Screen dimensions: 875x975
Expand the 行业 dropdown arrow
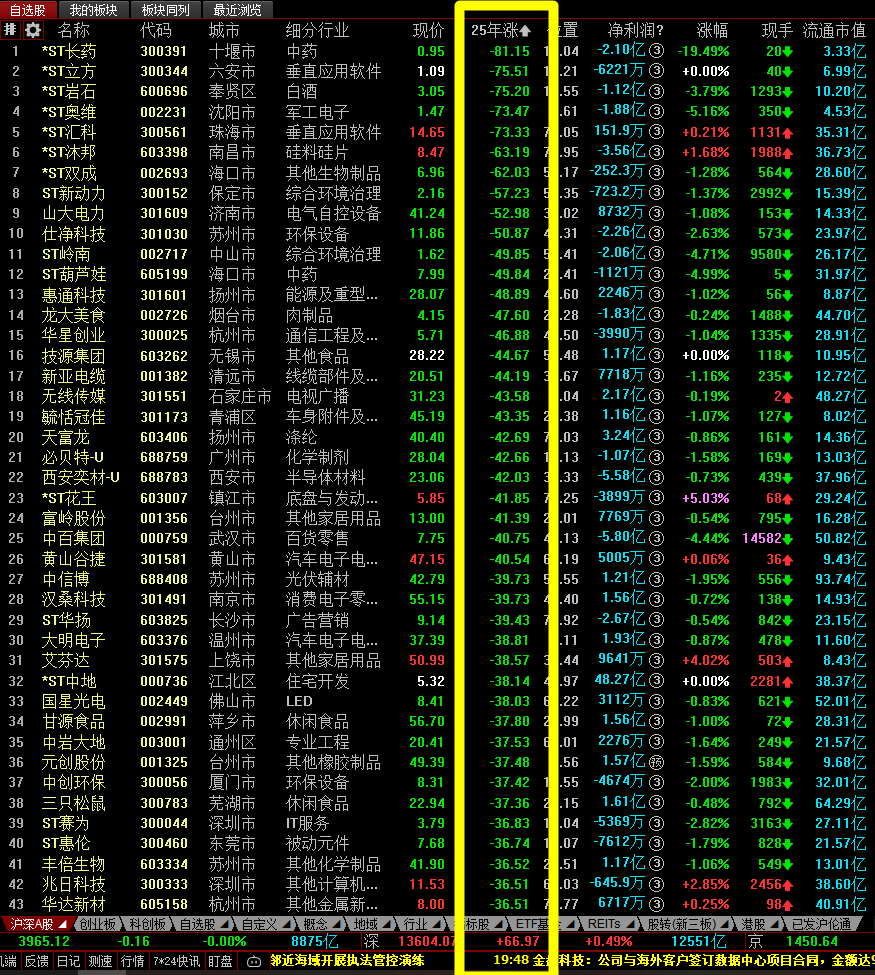[x=437, y=925]
